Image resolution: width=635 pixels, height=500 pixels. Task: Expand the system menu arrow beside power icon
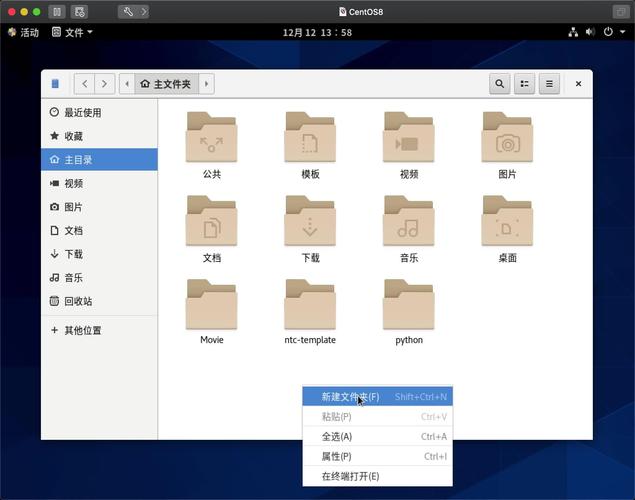pyautogui.click(x=622, y=32)
